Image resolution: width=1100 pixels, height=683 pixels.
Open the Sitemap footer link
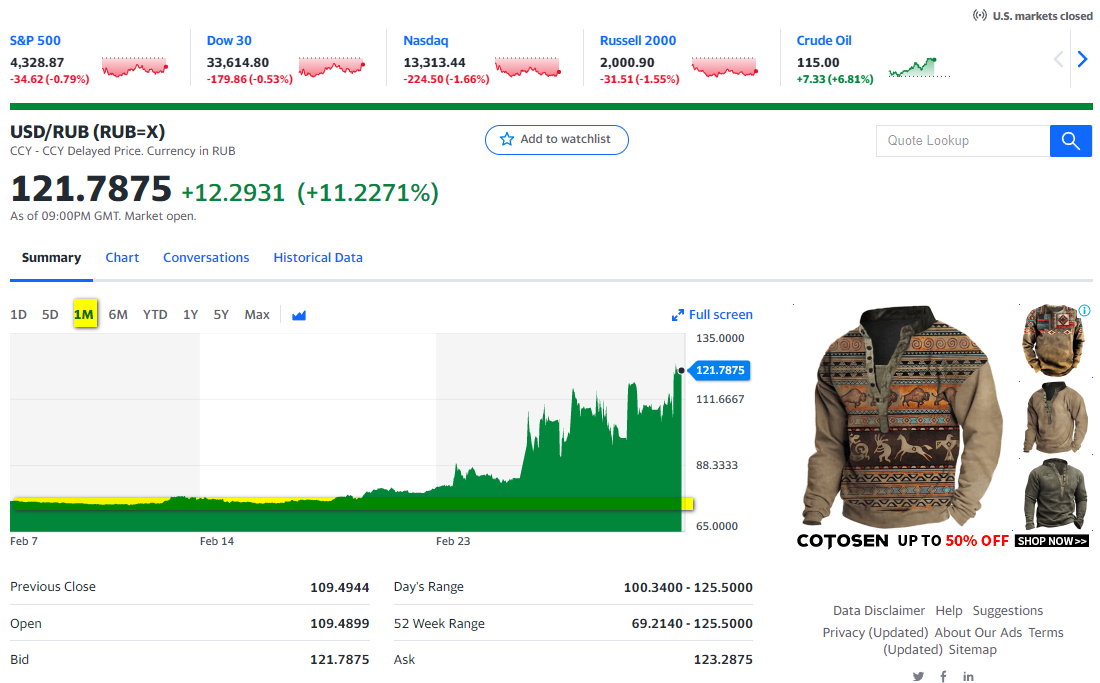972,650
